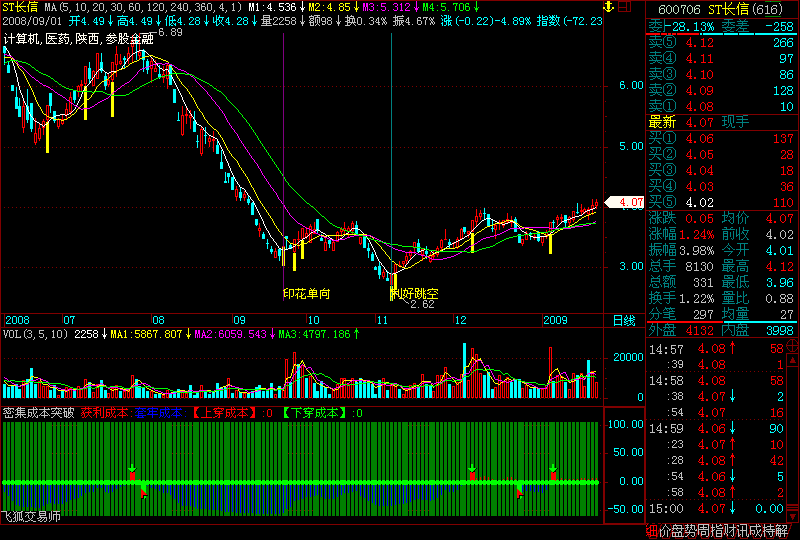Click the 内盘 3998 value

tap(780, 330)
